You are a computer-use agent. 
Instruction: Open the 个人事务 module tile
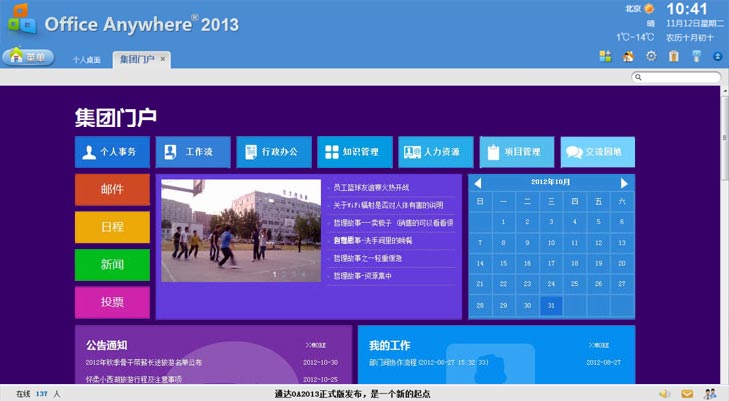tap(112, 152)
